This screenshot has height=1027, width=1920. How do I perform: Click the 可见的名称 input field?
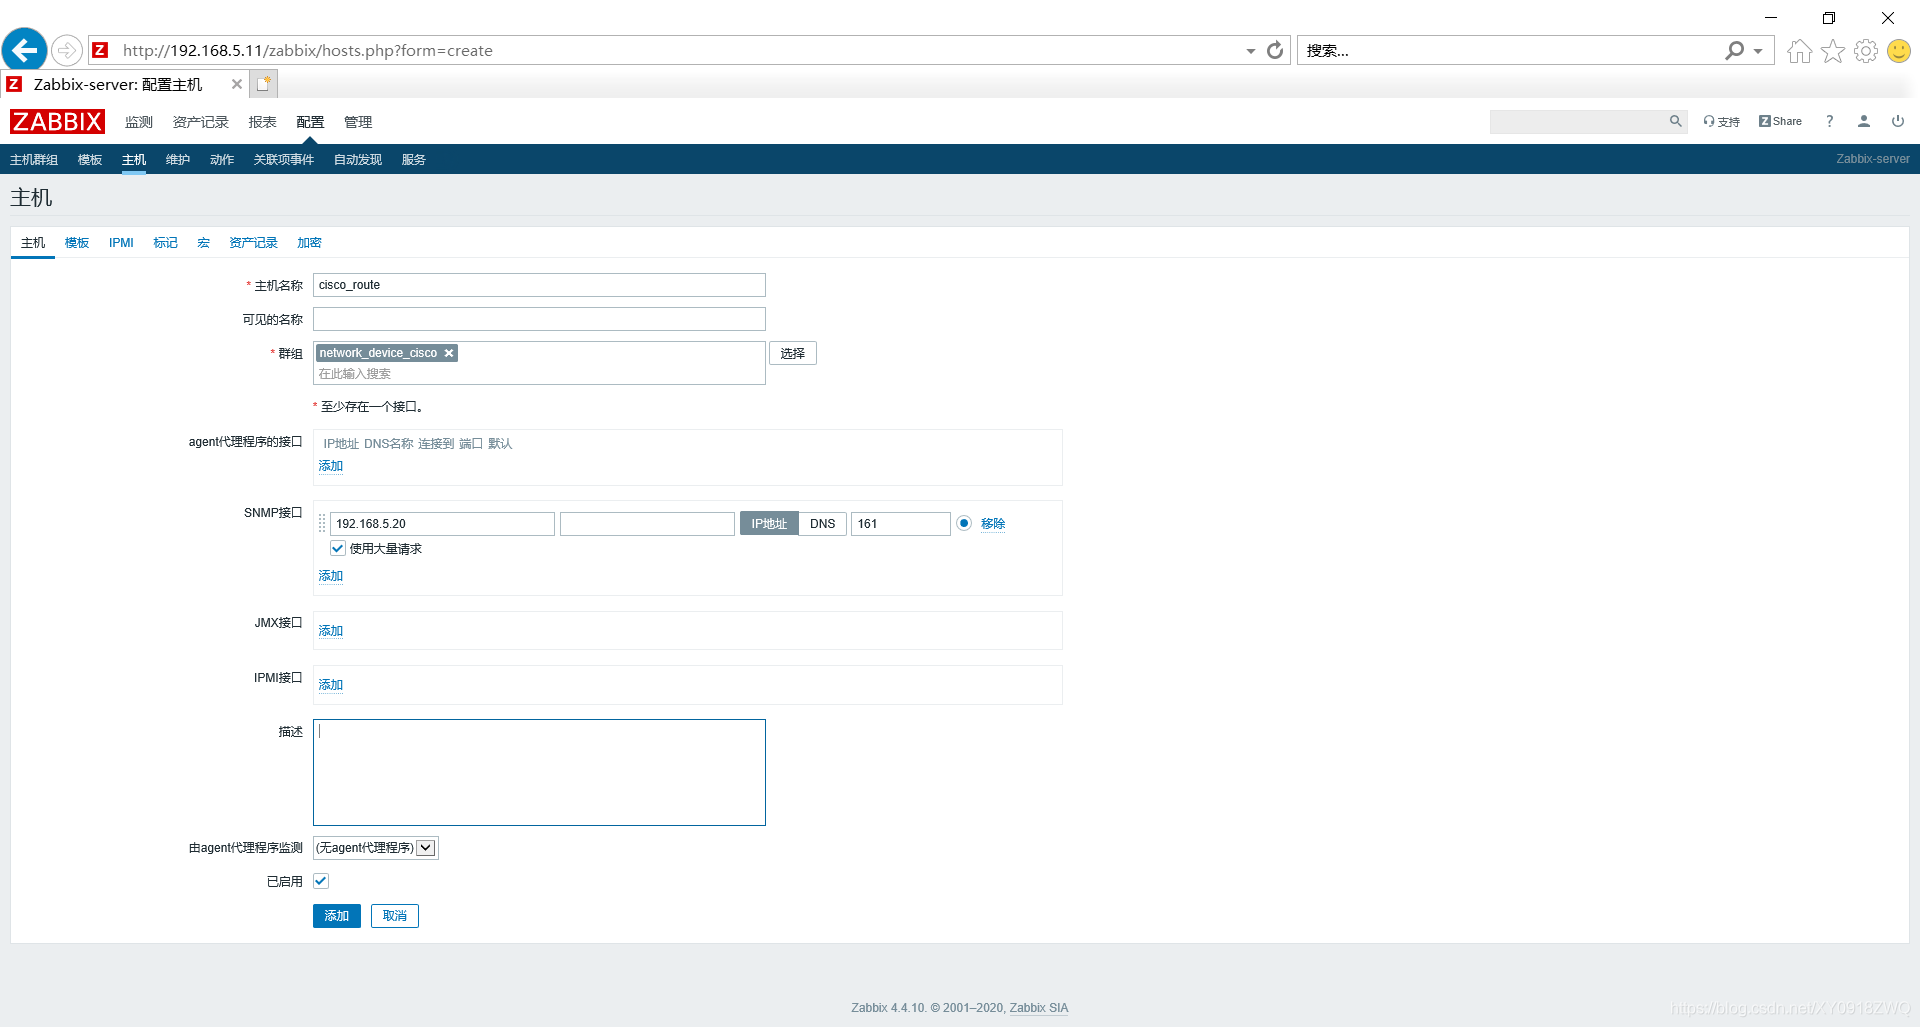click(539, 319)
